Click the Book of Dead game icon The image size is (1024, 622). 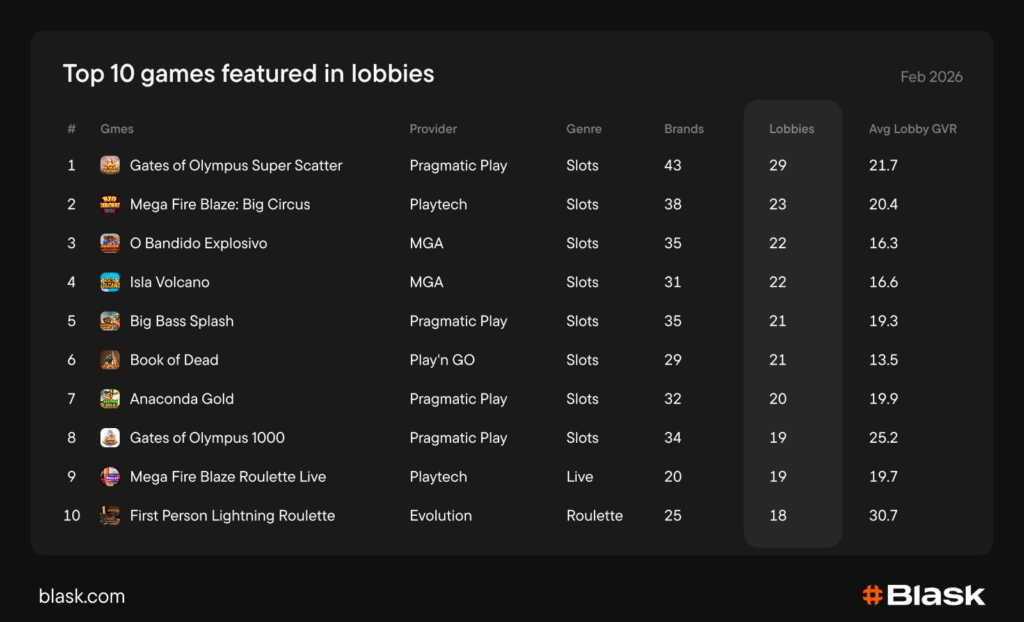point(110,360)
